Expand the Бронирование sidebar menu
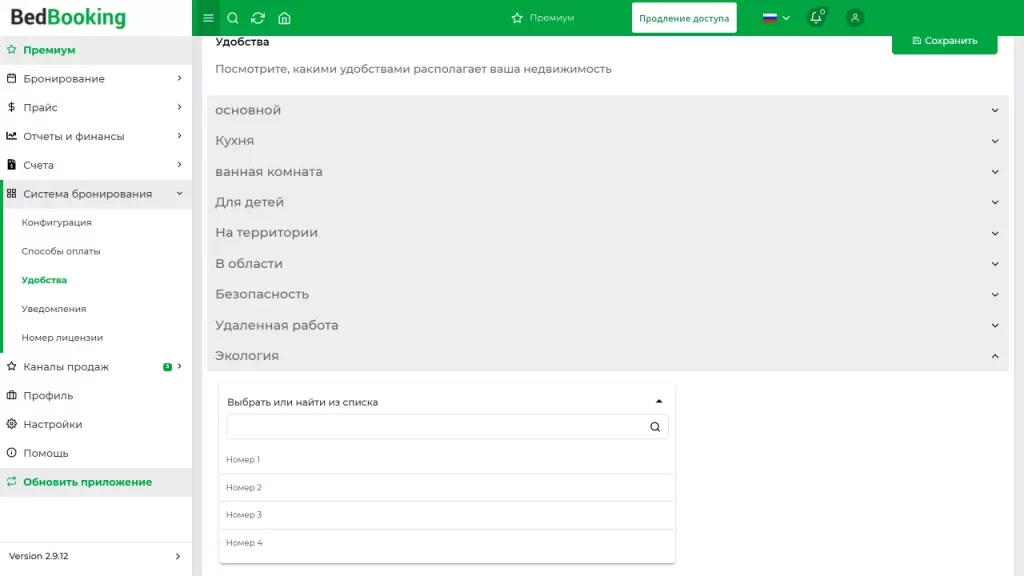This screenshot has height=576, width=1024. tap(95, 79)
